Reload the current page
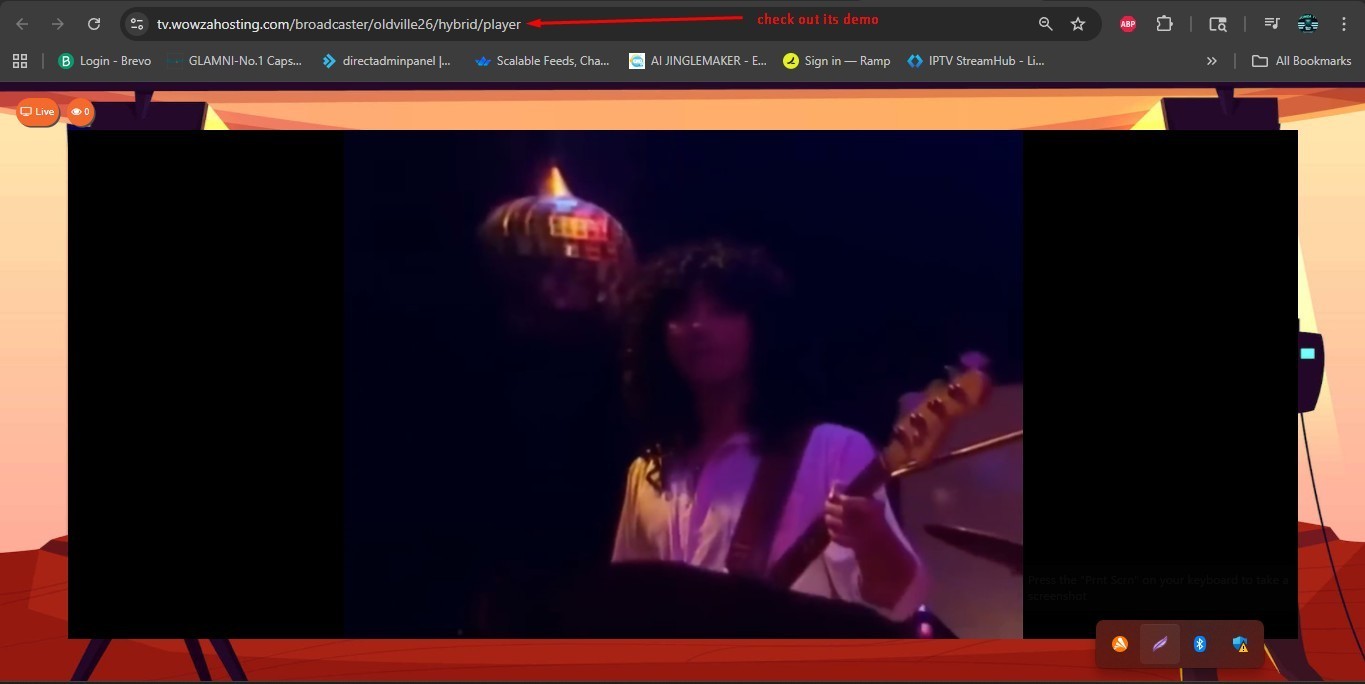The width and height of the screenshot is (1365, 684). pos(94,24)
